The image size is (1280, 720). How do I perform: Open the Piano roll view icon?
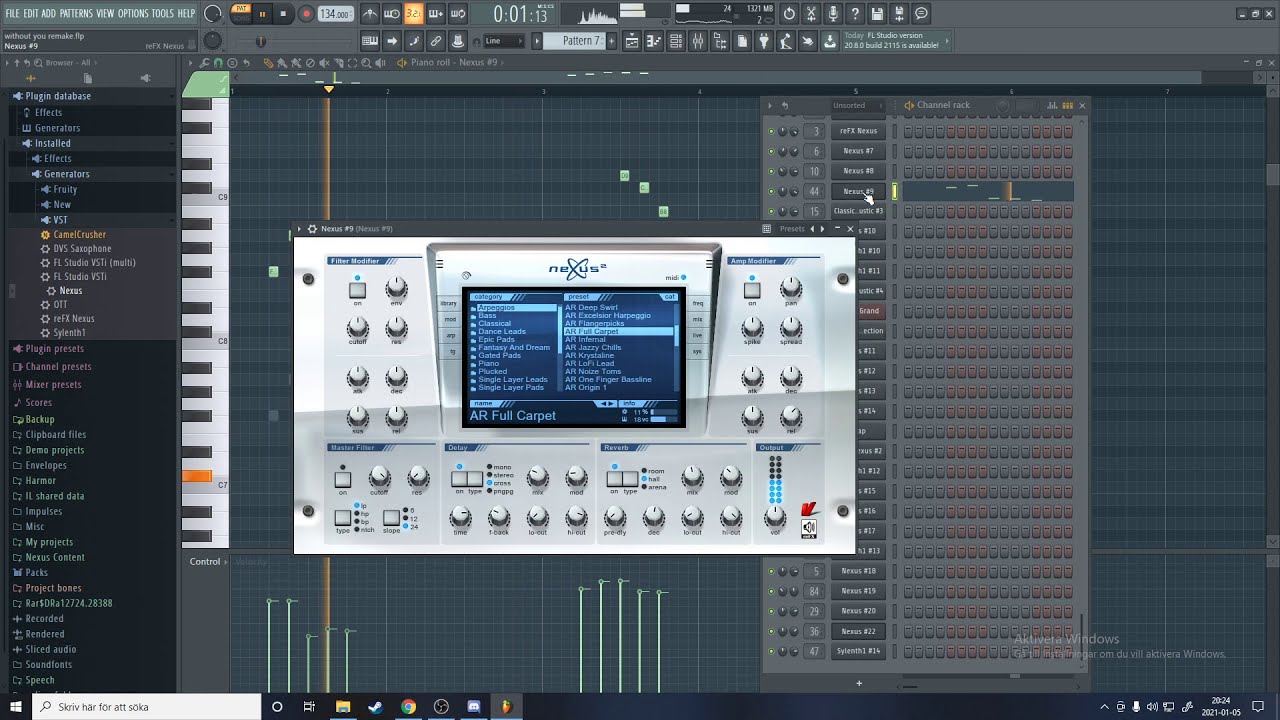[x=654, y=41]
